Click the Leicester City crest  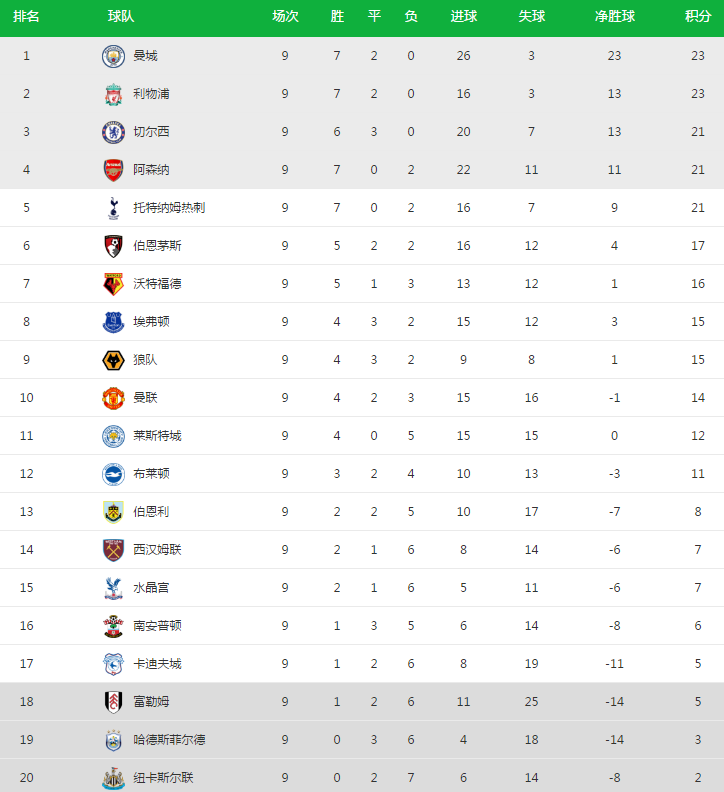click(x=113, y=436)
